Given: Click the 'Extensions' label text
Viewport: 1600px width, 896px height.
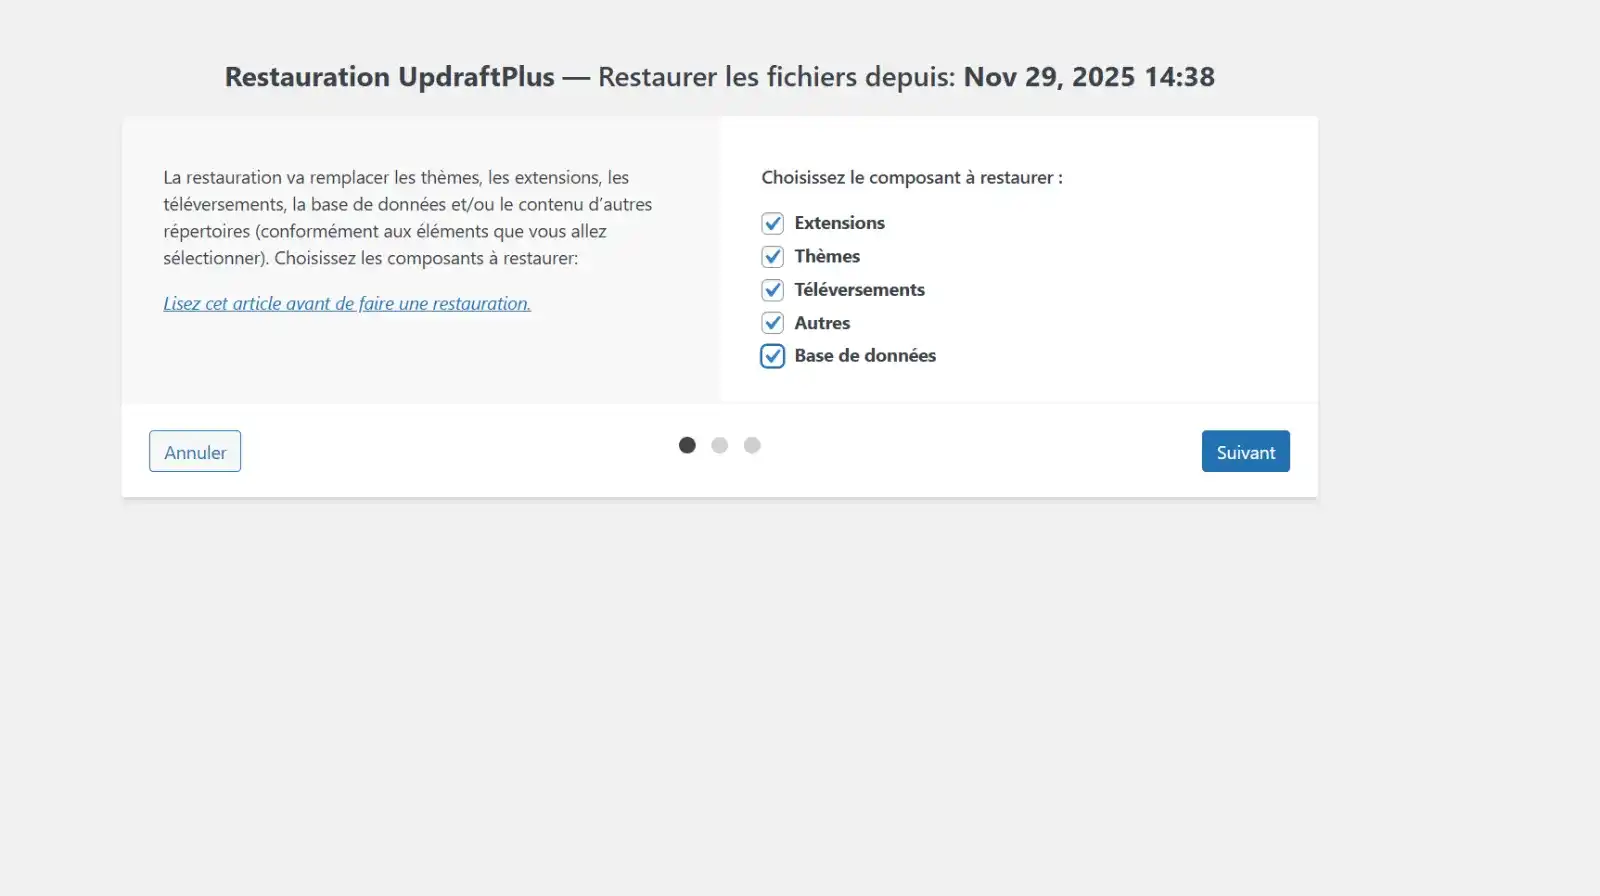Looking at the screenshot, I should click(x=839, y=223).
